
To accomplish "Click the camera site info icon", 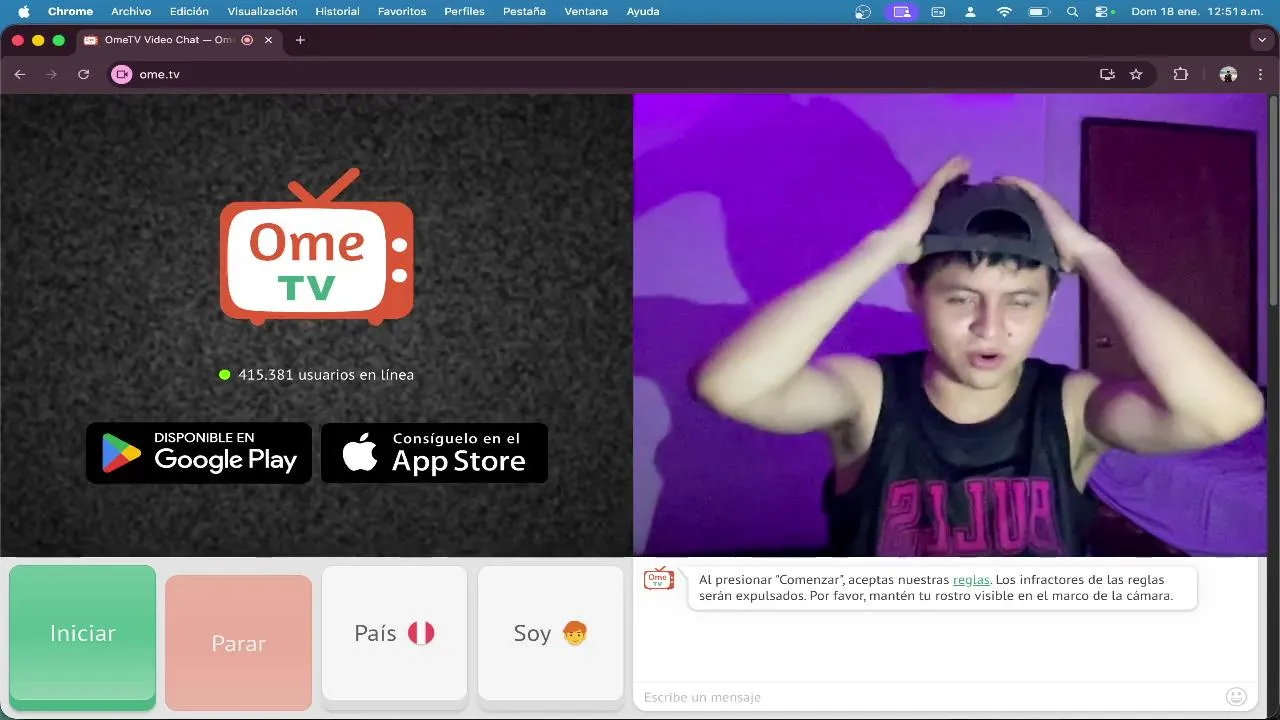I will tap(122, 74).
